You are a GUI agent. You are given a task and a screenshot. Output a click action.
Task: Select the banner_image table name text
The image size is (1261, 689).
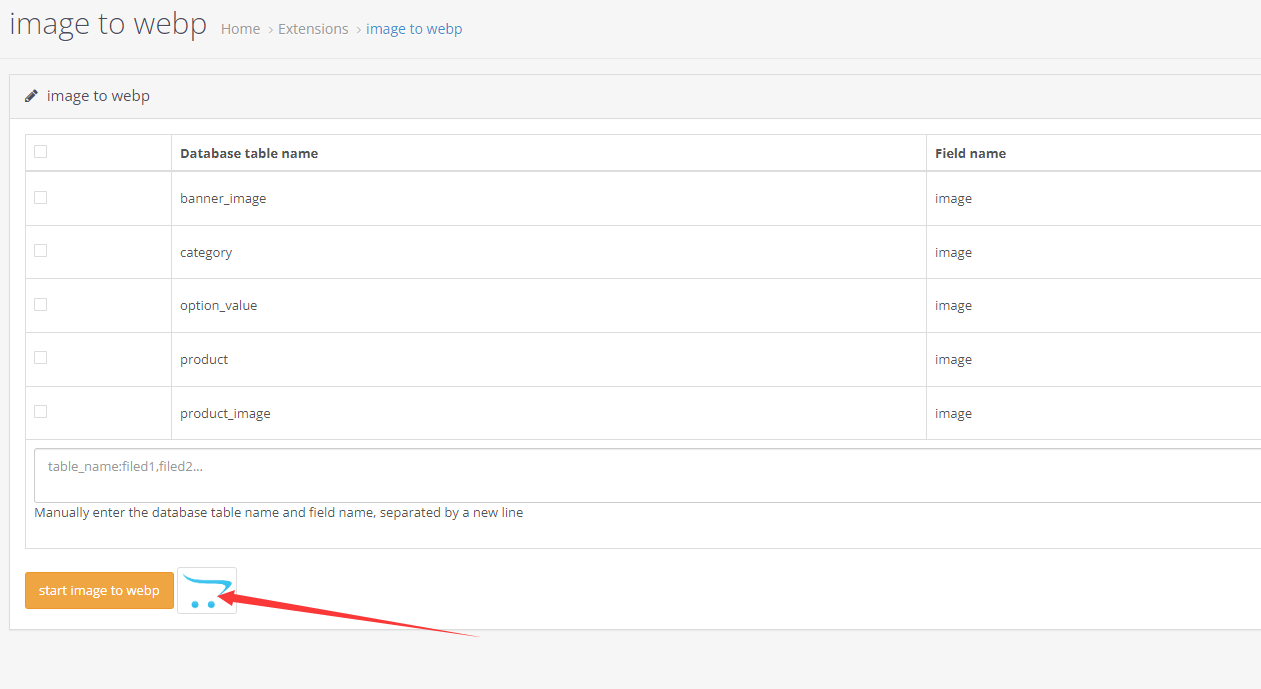(223, 197)
